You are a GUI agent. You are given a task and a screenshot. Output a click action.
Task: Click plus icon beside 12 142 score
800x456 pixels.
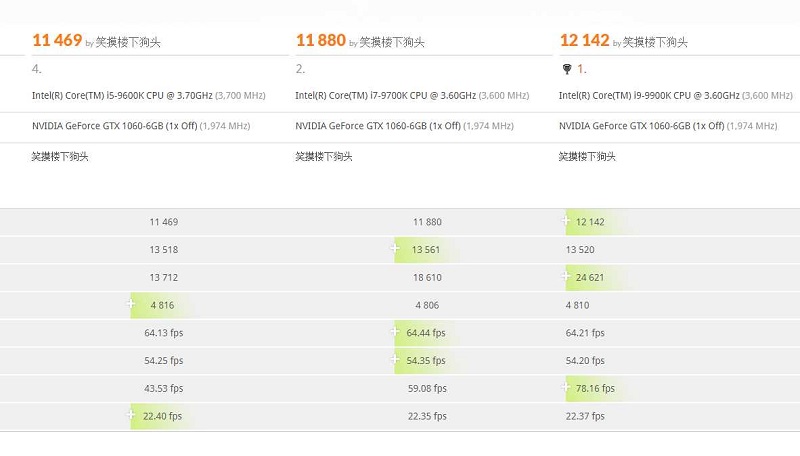click(x=566, y=220)
